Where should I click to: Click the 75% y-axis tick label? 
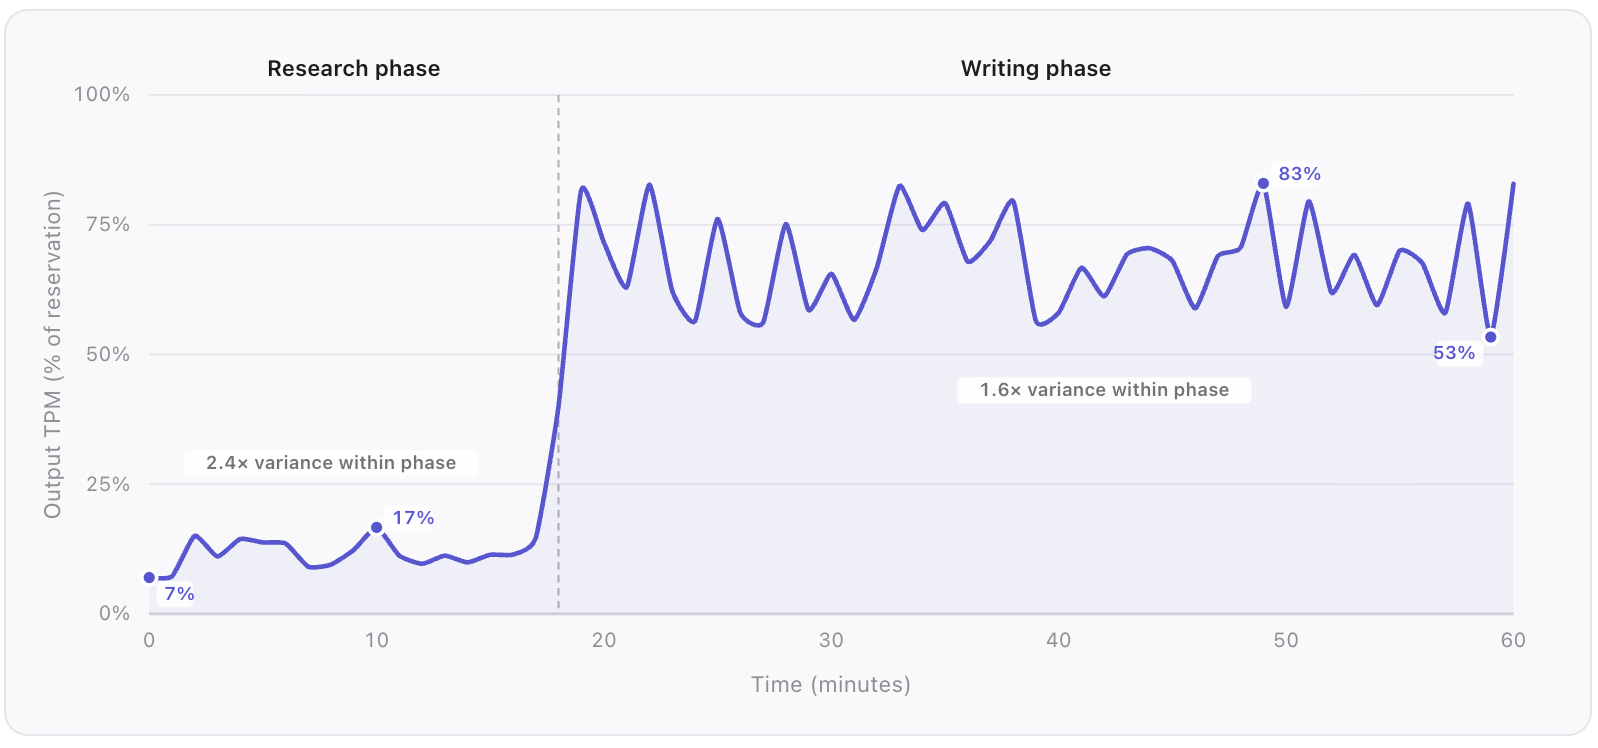pos(107,225)
